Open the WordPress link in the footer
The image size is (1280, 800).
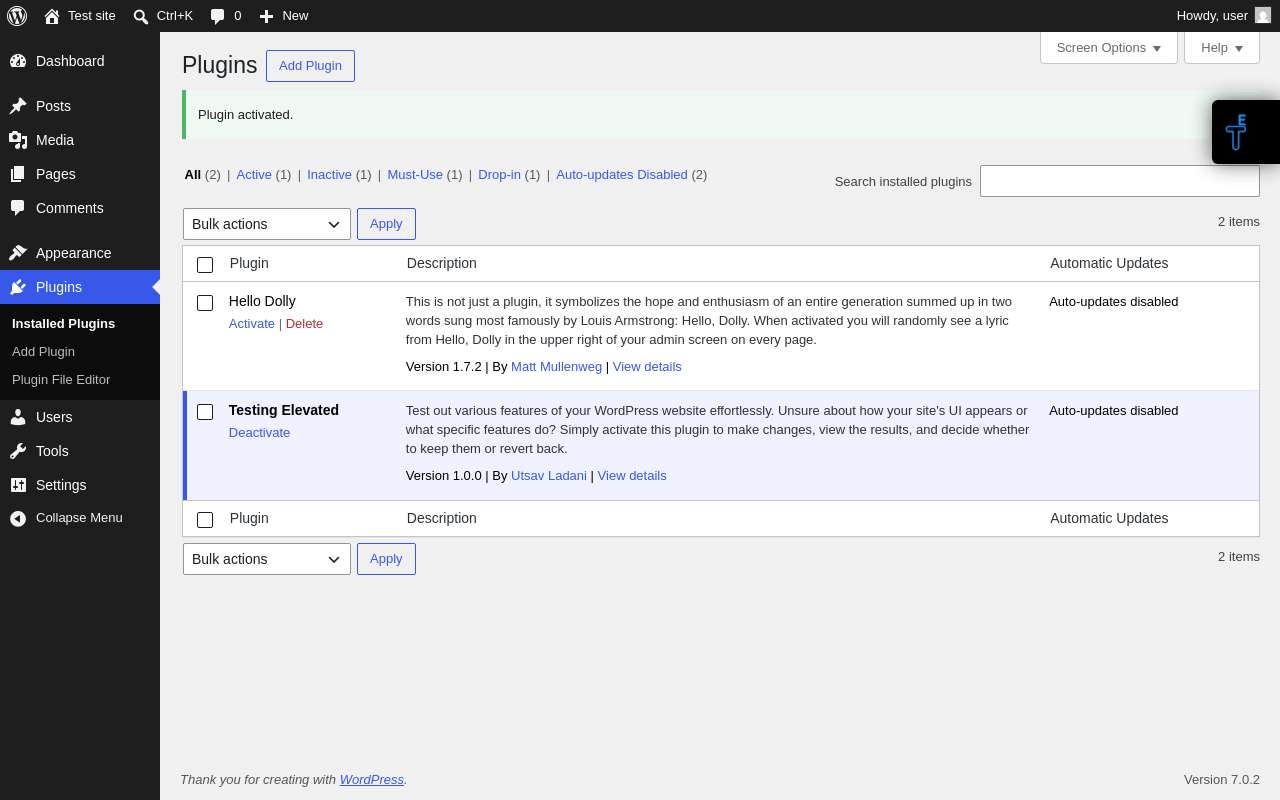(x=372, y=779)
